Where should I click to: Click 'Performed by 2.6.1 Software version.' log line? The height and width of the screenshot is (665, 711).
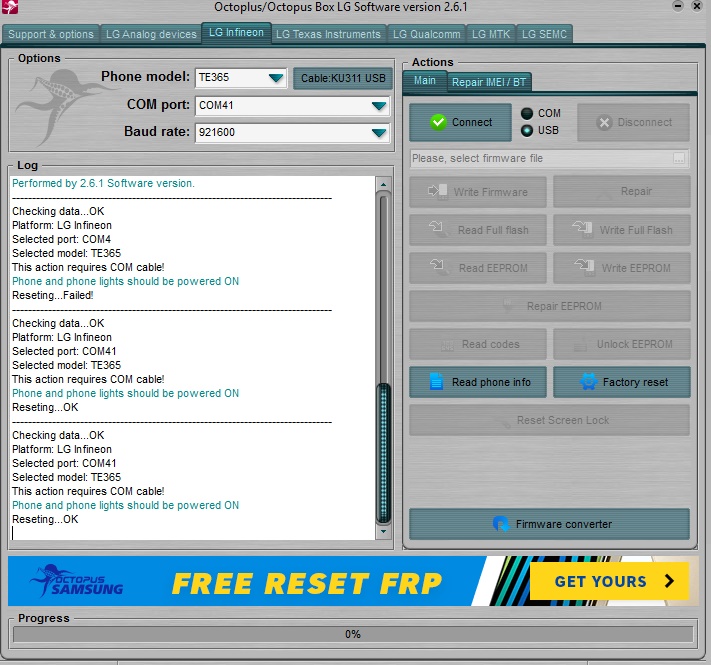pos(103,183)
